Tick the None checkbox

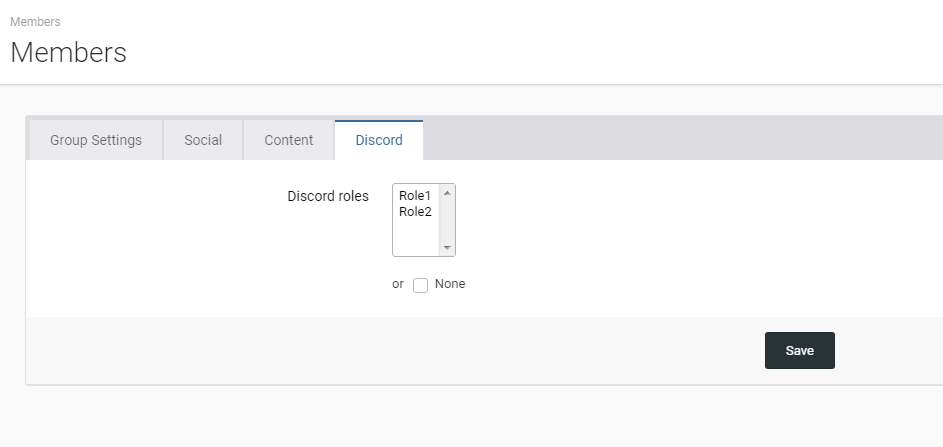[421, 285]
